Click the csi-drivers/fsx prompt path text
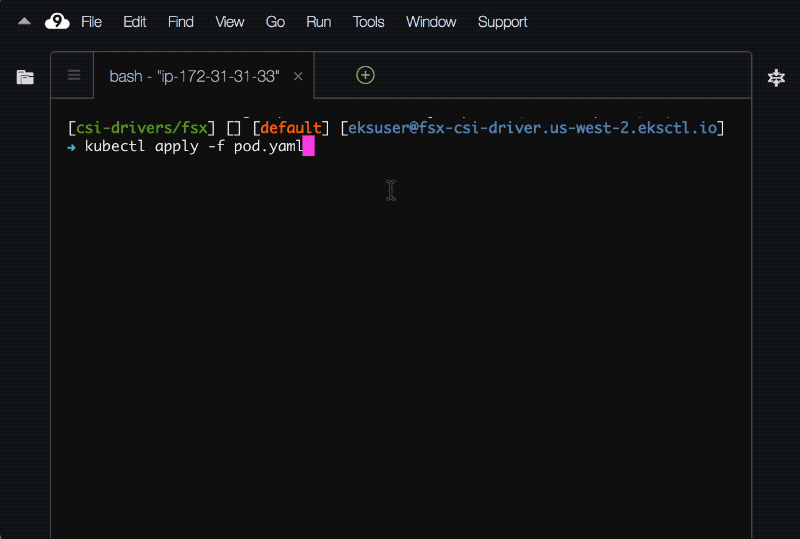Image resolution: width=800 pixels, height=539 pixels. click(142, 128)
